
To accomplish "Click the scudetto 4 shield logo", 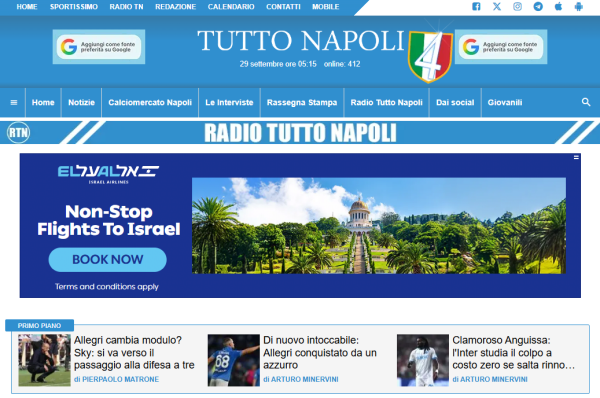I will click(x=430, y=56).
